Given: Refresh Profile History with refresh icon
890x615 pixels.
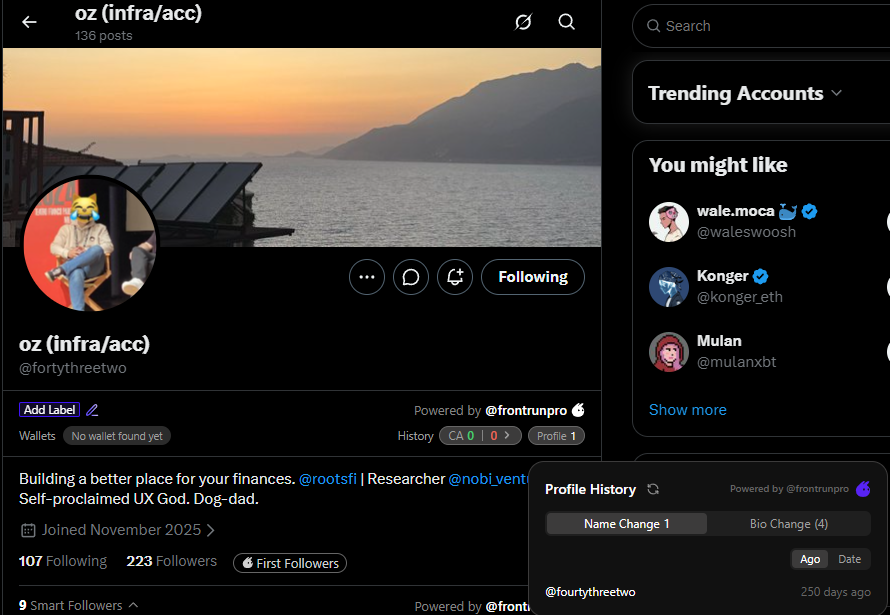Looking at the screenshot, I should pyautogui.click(x=653, y=489).
